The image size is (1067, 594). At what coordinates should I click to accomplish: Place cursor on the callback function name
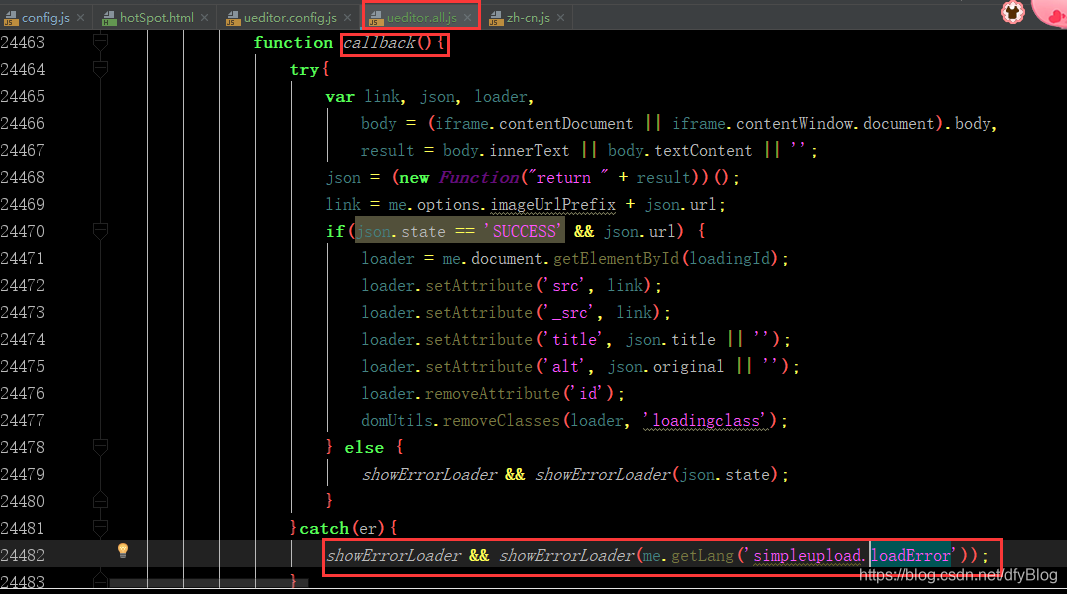(x=379, y=43)
